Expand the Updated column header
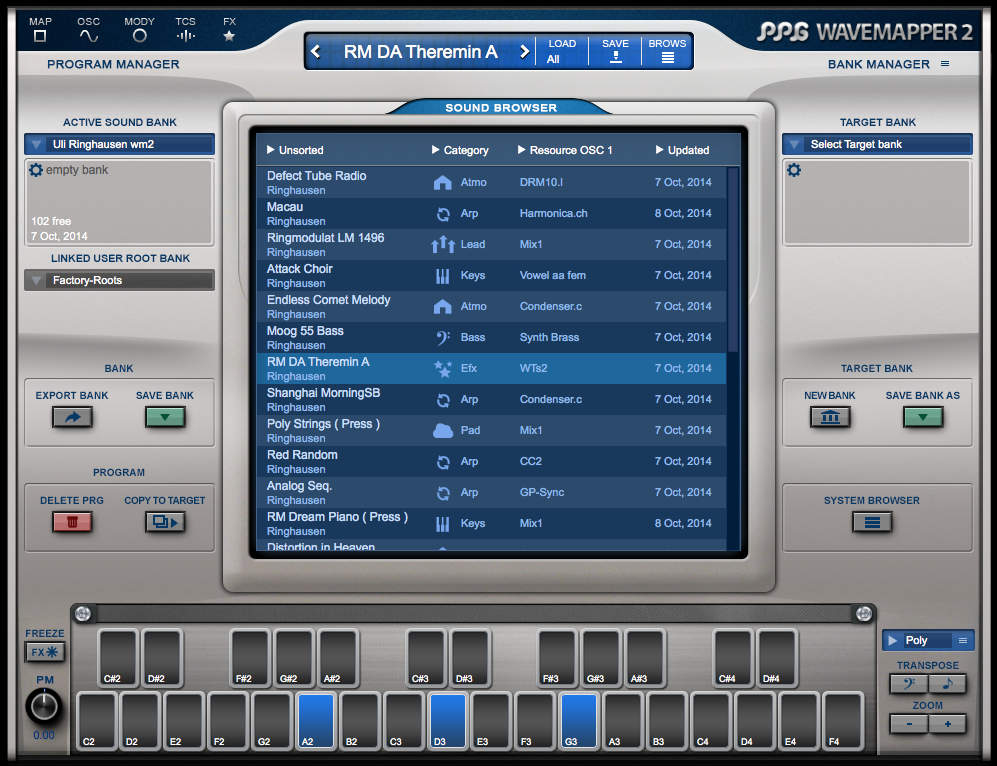The height and width of the screenshot is (766, 997). click(683, 150)
